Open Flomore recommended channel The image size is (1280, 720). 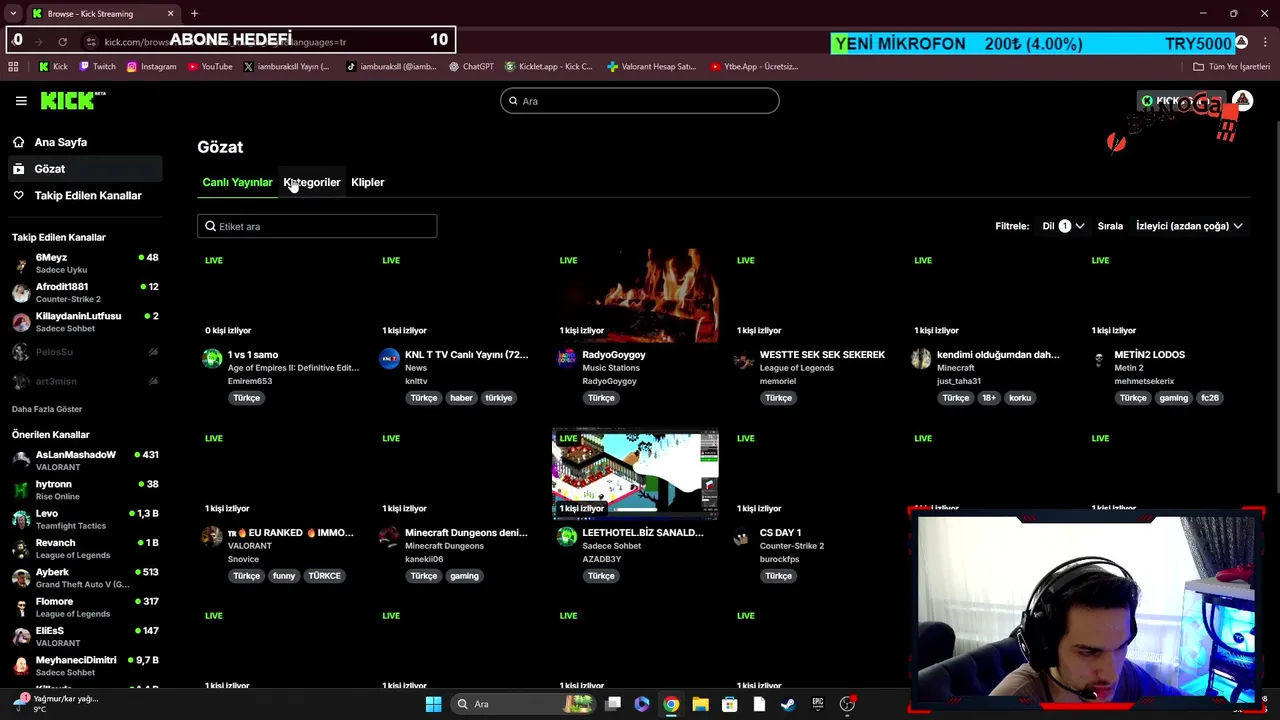85,607
